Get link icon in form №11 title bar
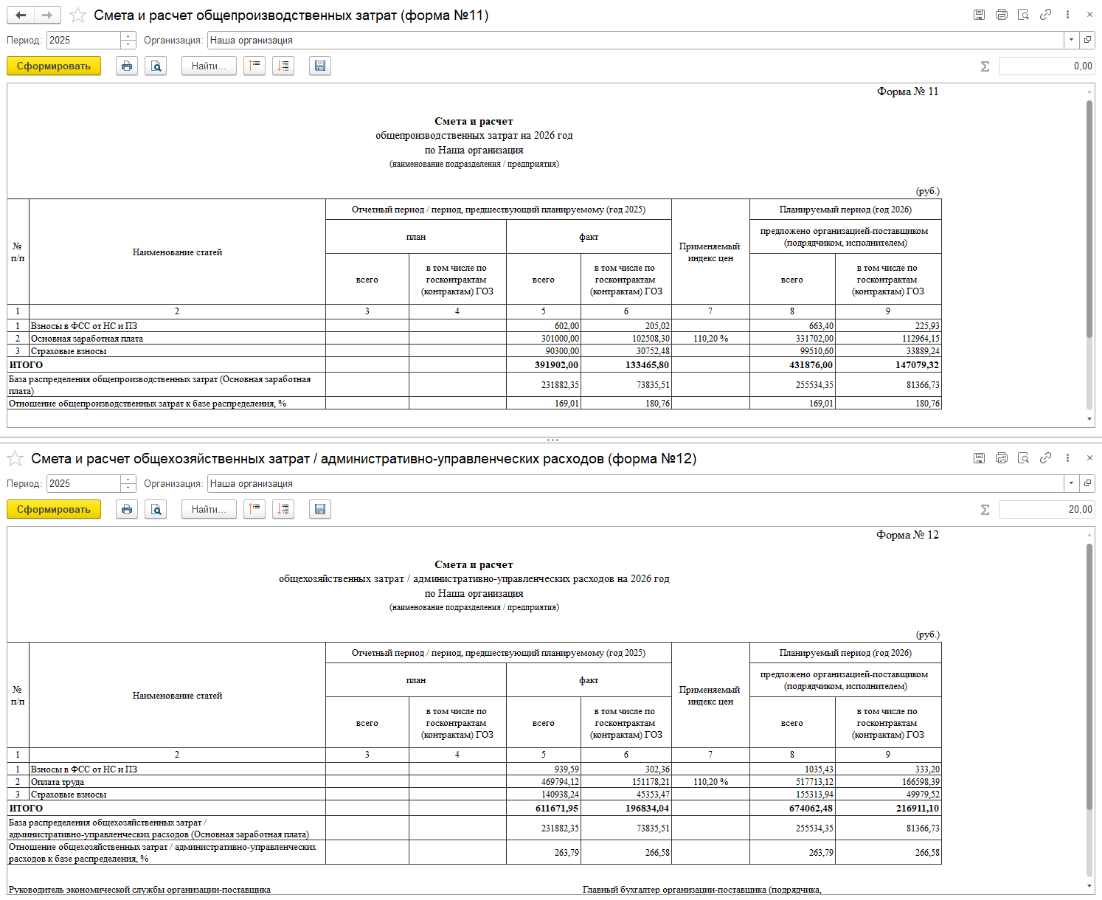This screenshot has height=900, width=1102. point(1046,15)
